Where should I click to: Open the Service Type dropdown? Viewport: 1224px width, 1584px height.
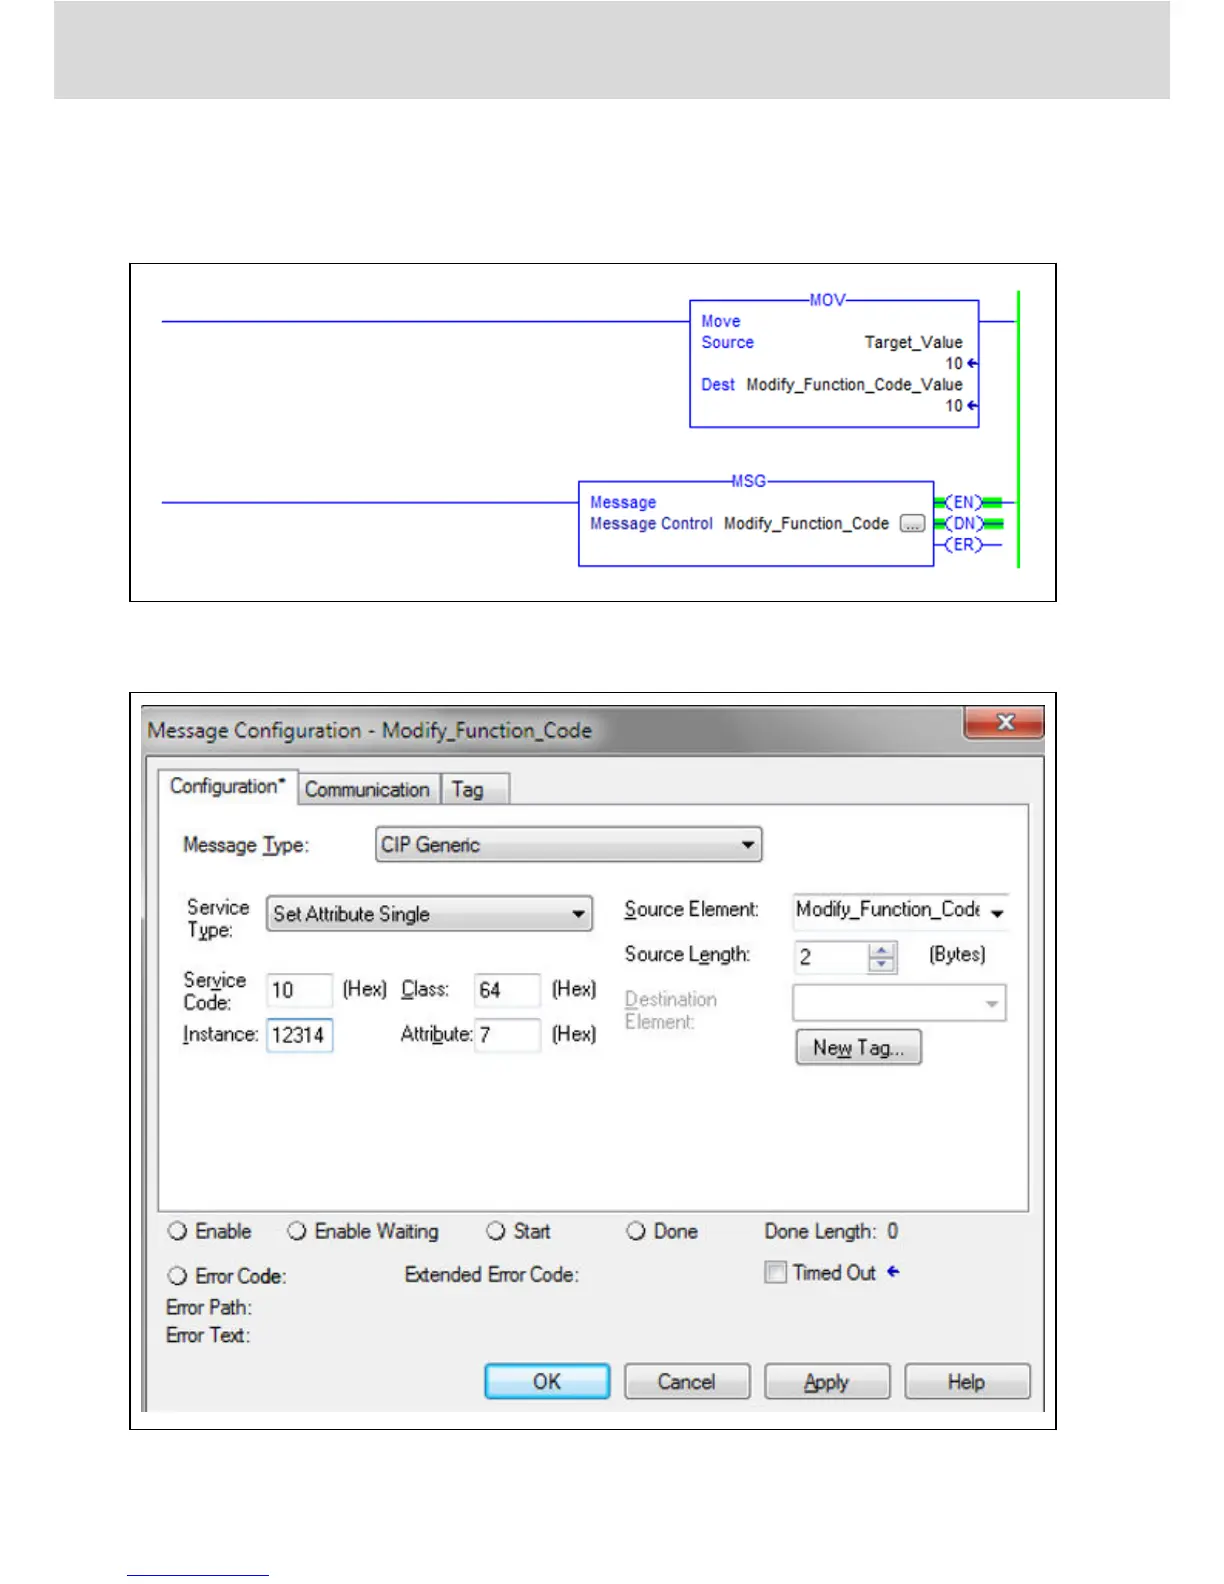point(429,913)
